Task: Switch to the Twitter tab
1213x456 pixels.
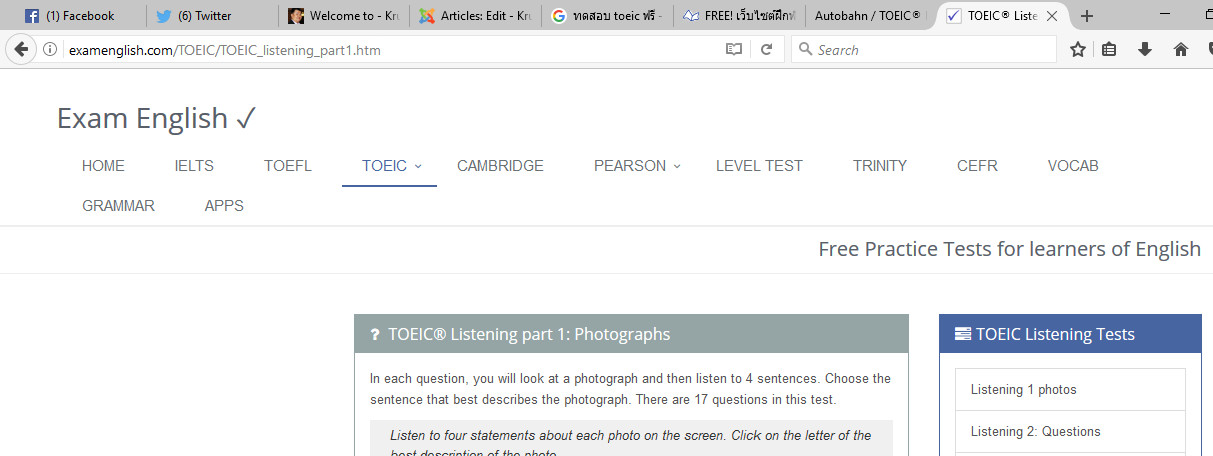Action: click(211, 16)
